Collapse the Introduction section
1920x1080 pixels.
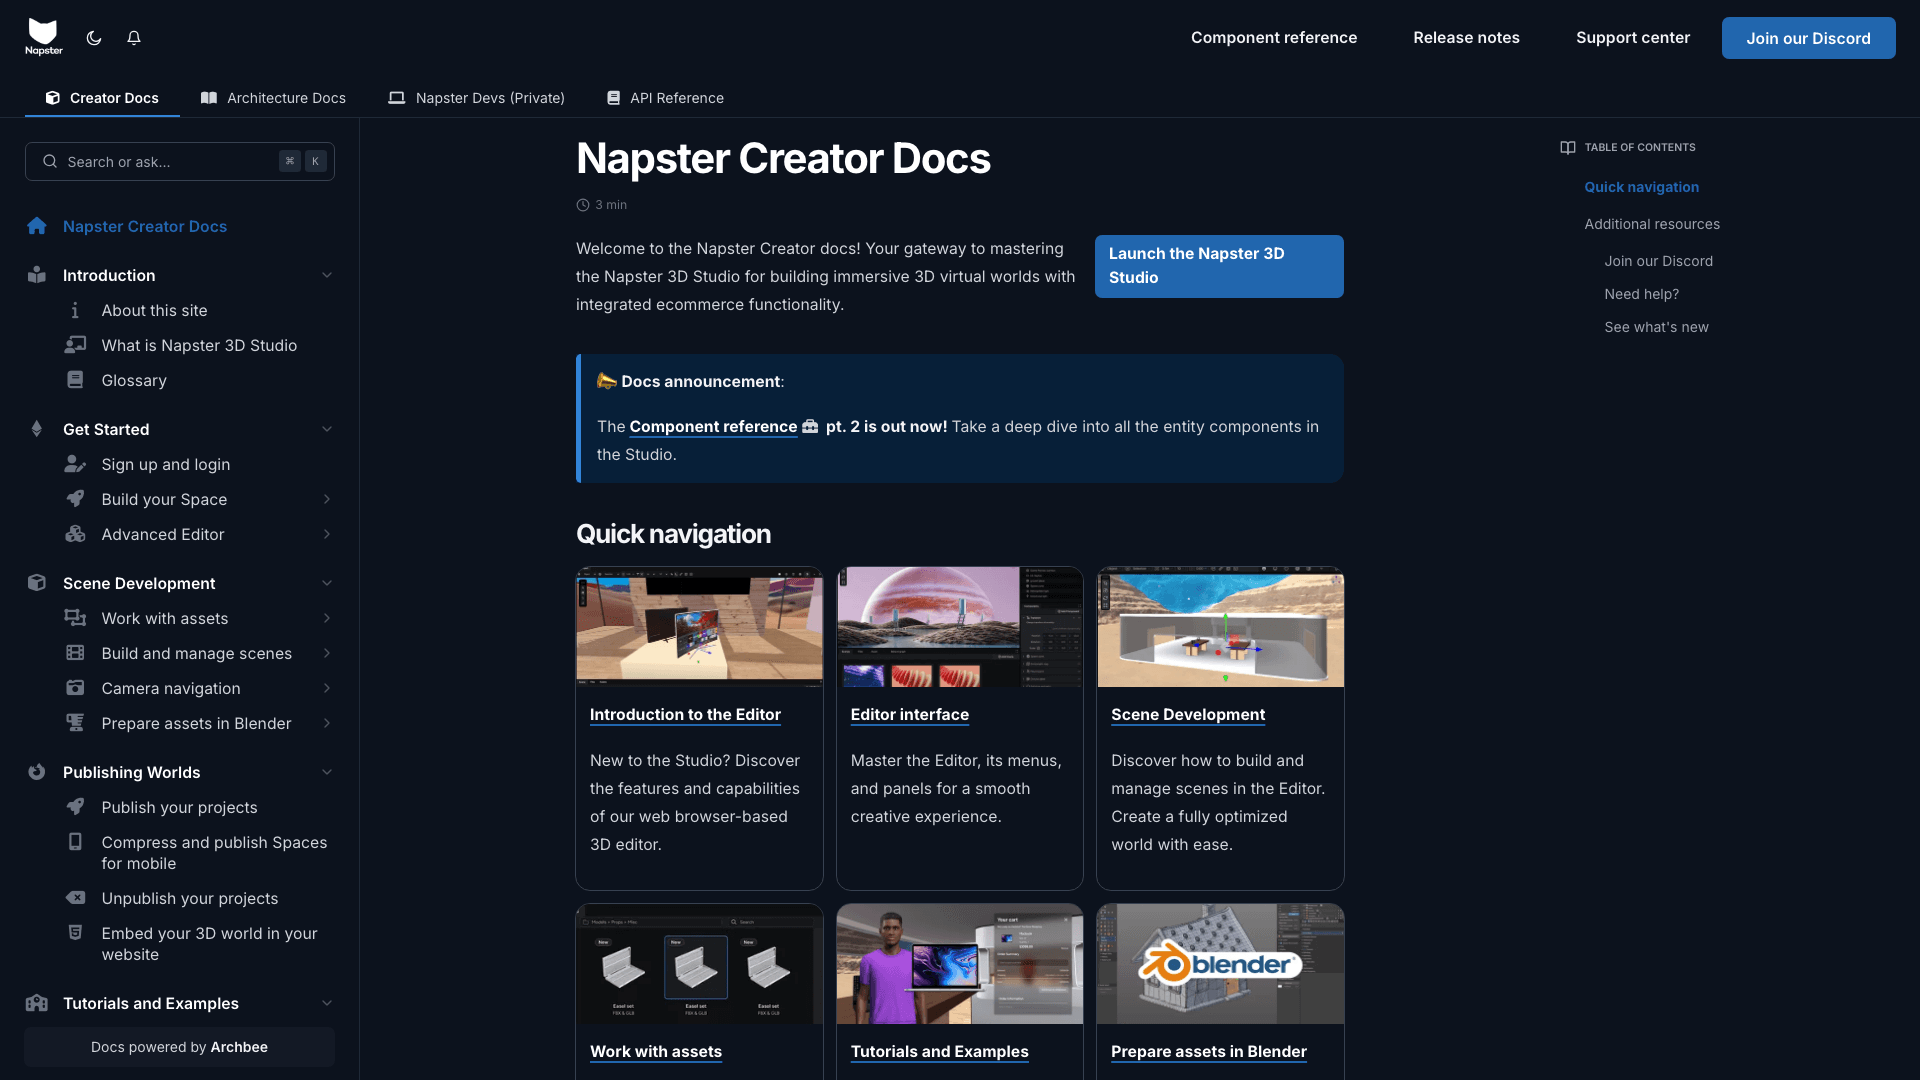(x=327, y=275)
